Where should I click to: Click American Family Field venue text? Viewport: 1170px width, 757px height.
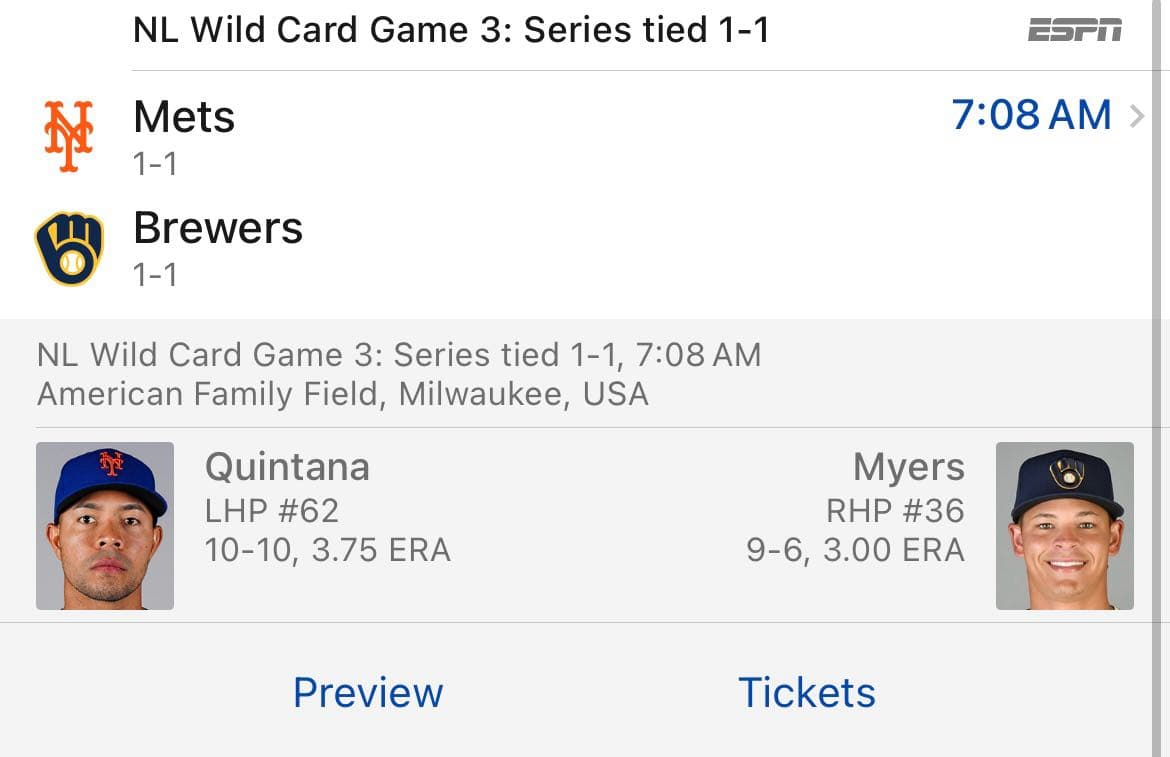[342, 394]
